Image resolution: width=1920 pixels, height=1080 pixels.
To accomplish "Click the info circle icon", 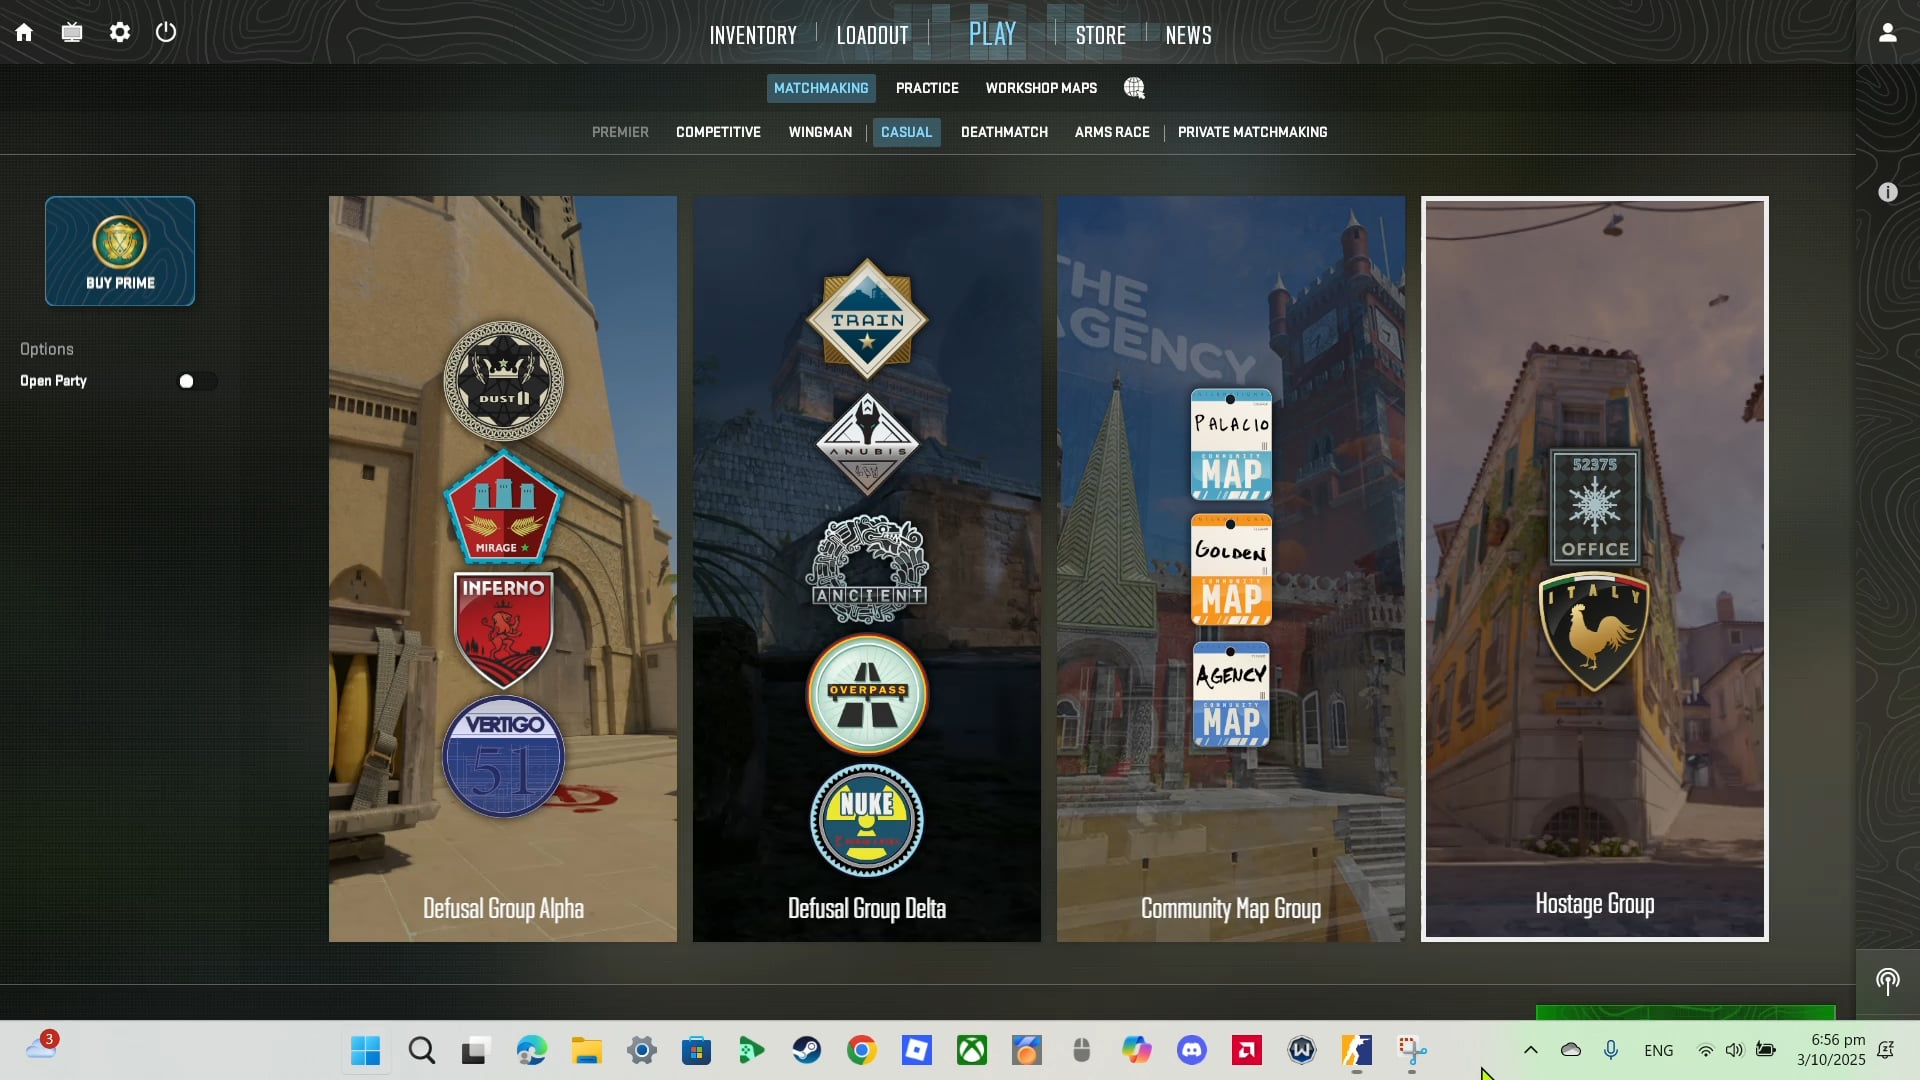I will coord(1888,192).
